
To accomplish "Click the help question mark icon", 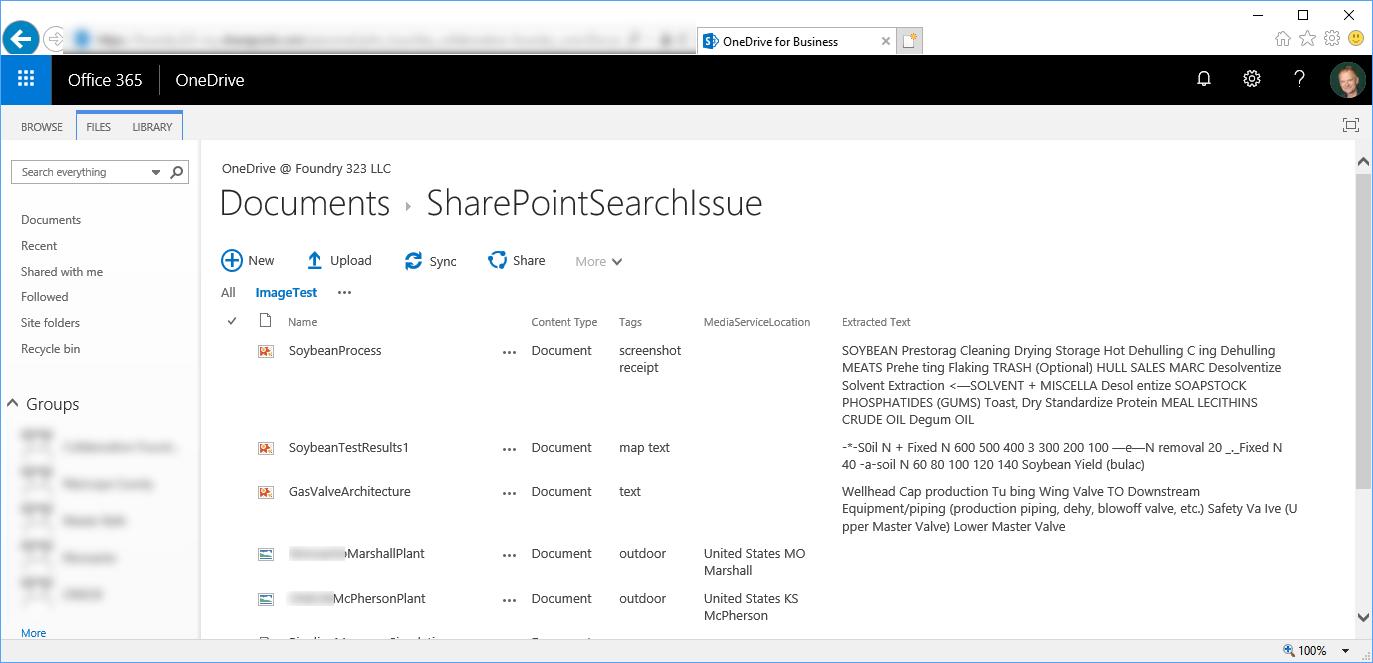I will tap(1299, 80).
